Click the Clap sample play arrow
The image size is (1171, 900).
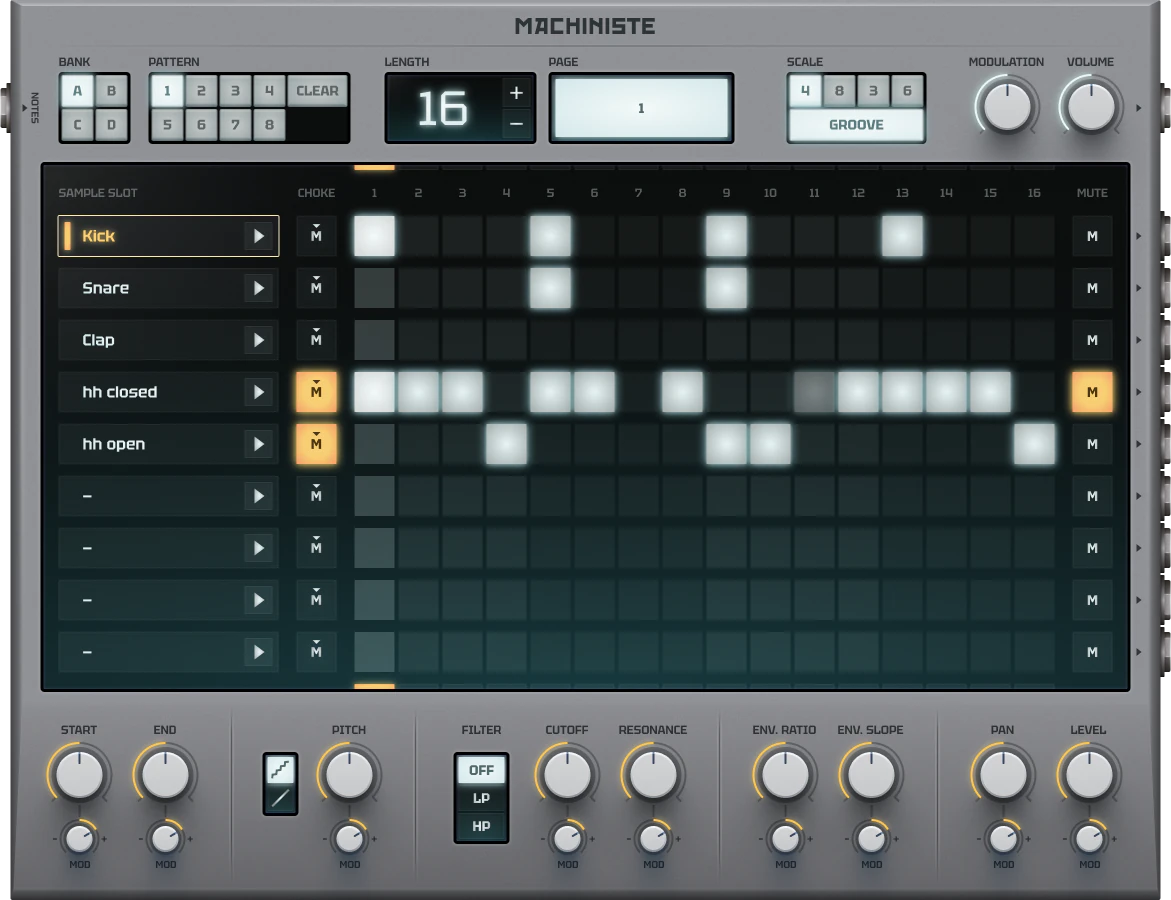coord(259,340)
